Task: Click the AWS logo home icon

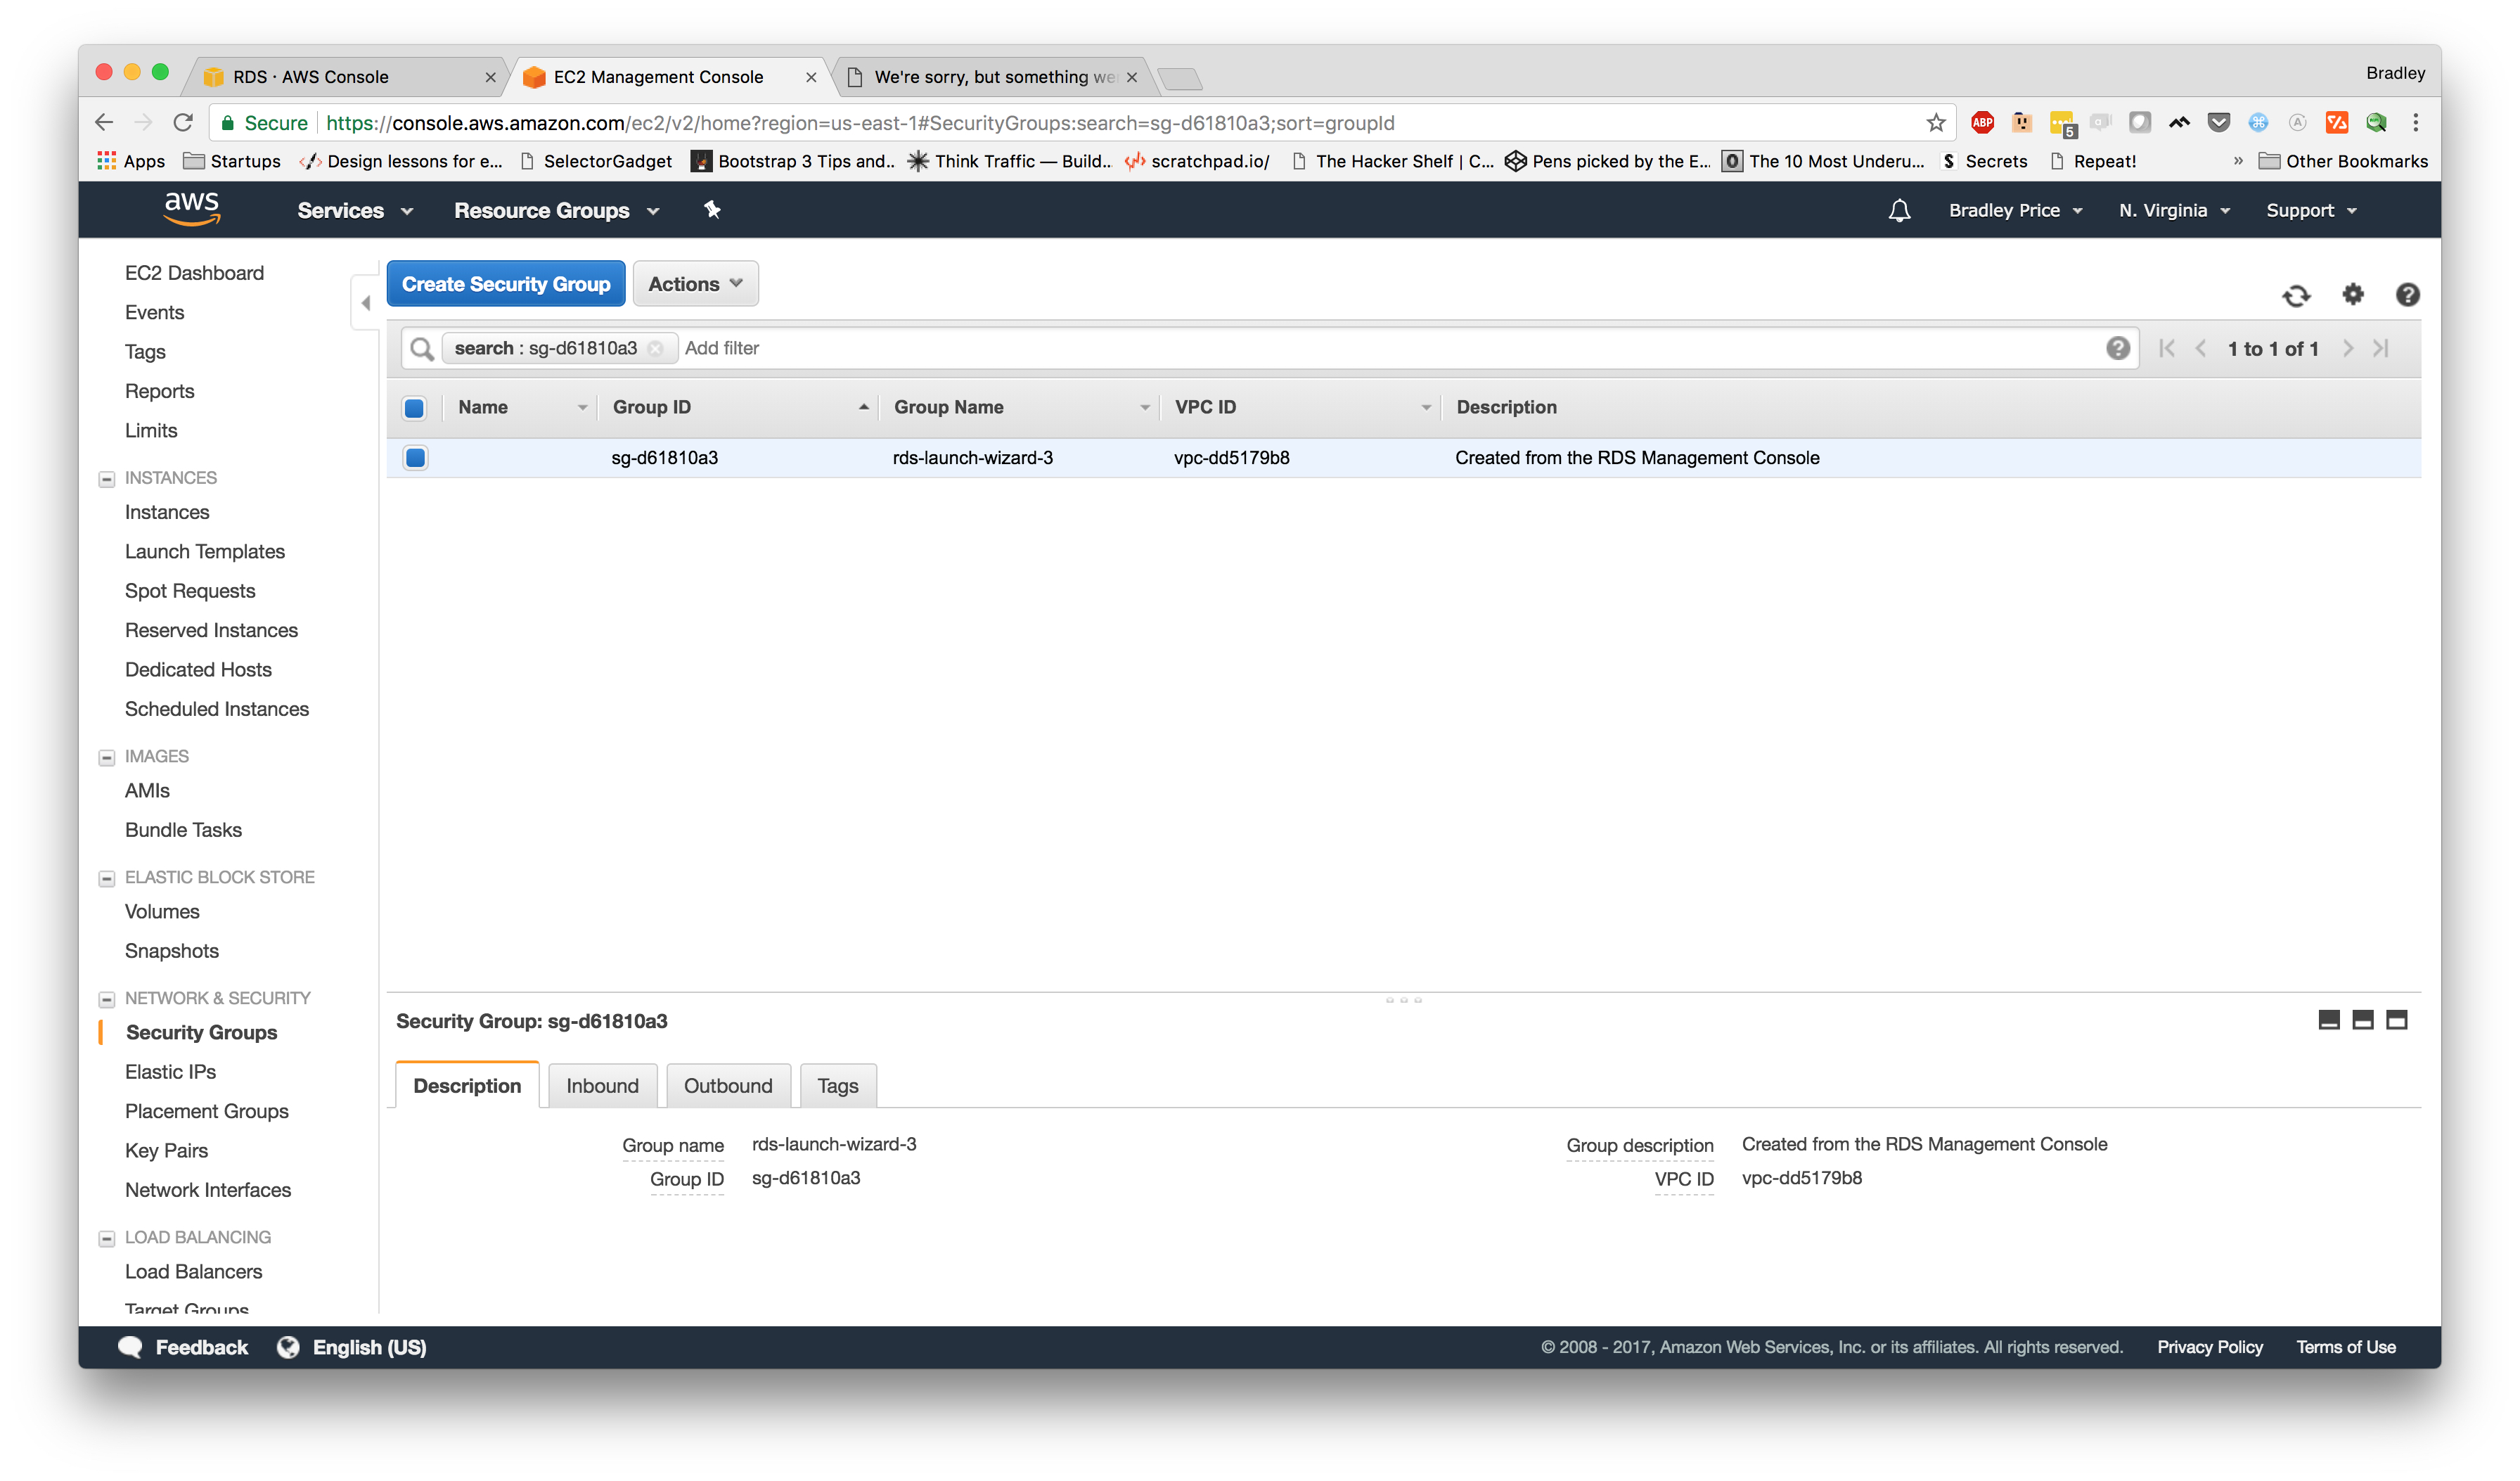Action: (192, 209)
